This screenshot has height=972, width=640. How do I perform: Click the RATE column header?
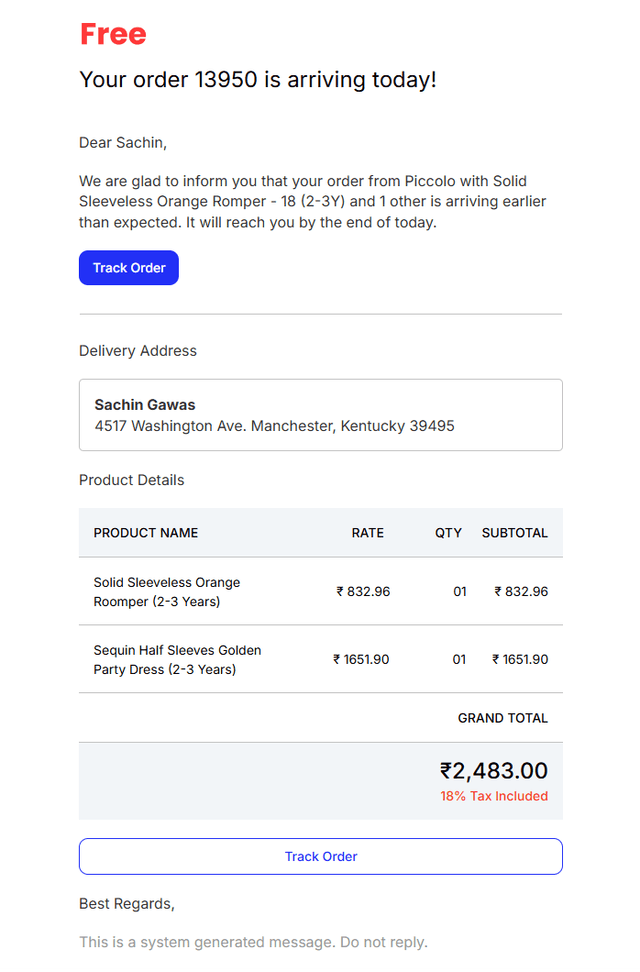pyautogui.click(x=368, y=533)
